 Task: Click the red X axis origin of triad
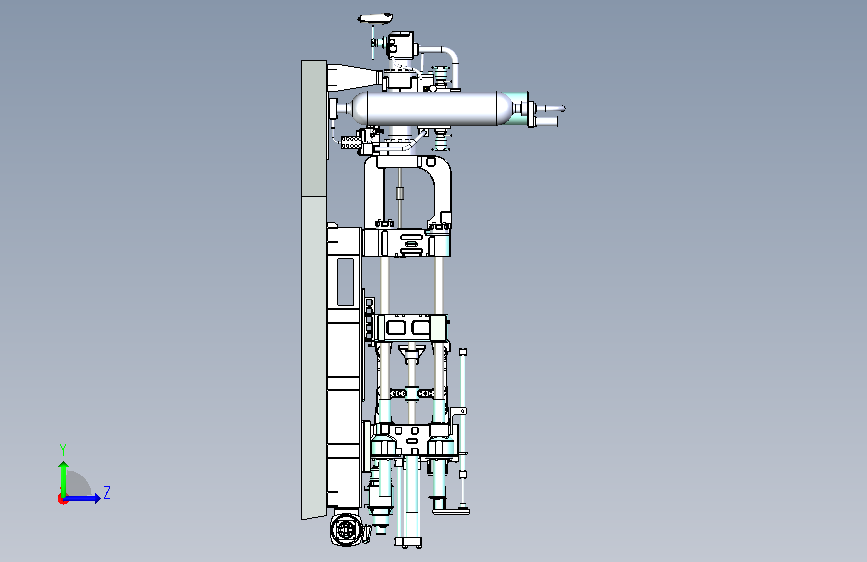[x=62, y=499]
